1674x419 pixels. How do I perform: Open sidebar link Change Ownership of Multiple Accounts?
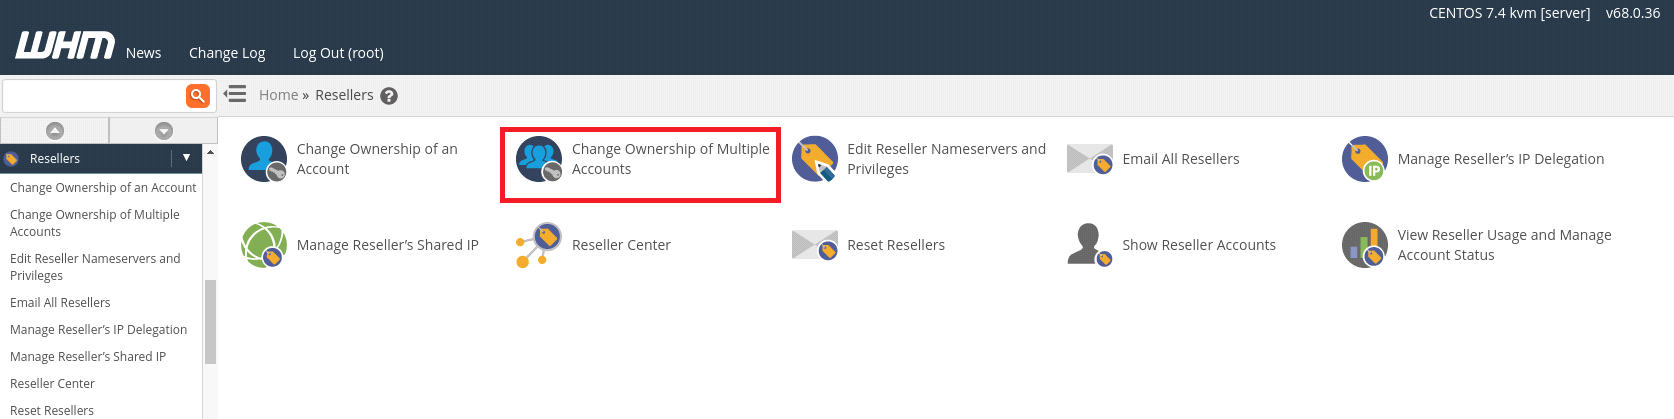pos(95,223)
